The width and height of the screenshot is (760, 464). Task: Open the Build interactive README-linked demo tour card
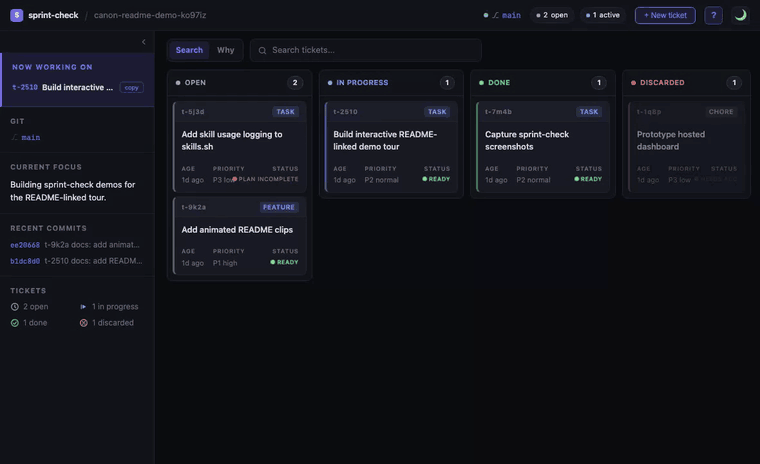(x=391, y=146)
